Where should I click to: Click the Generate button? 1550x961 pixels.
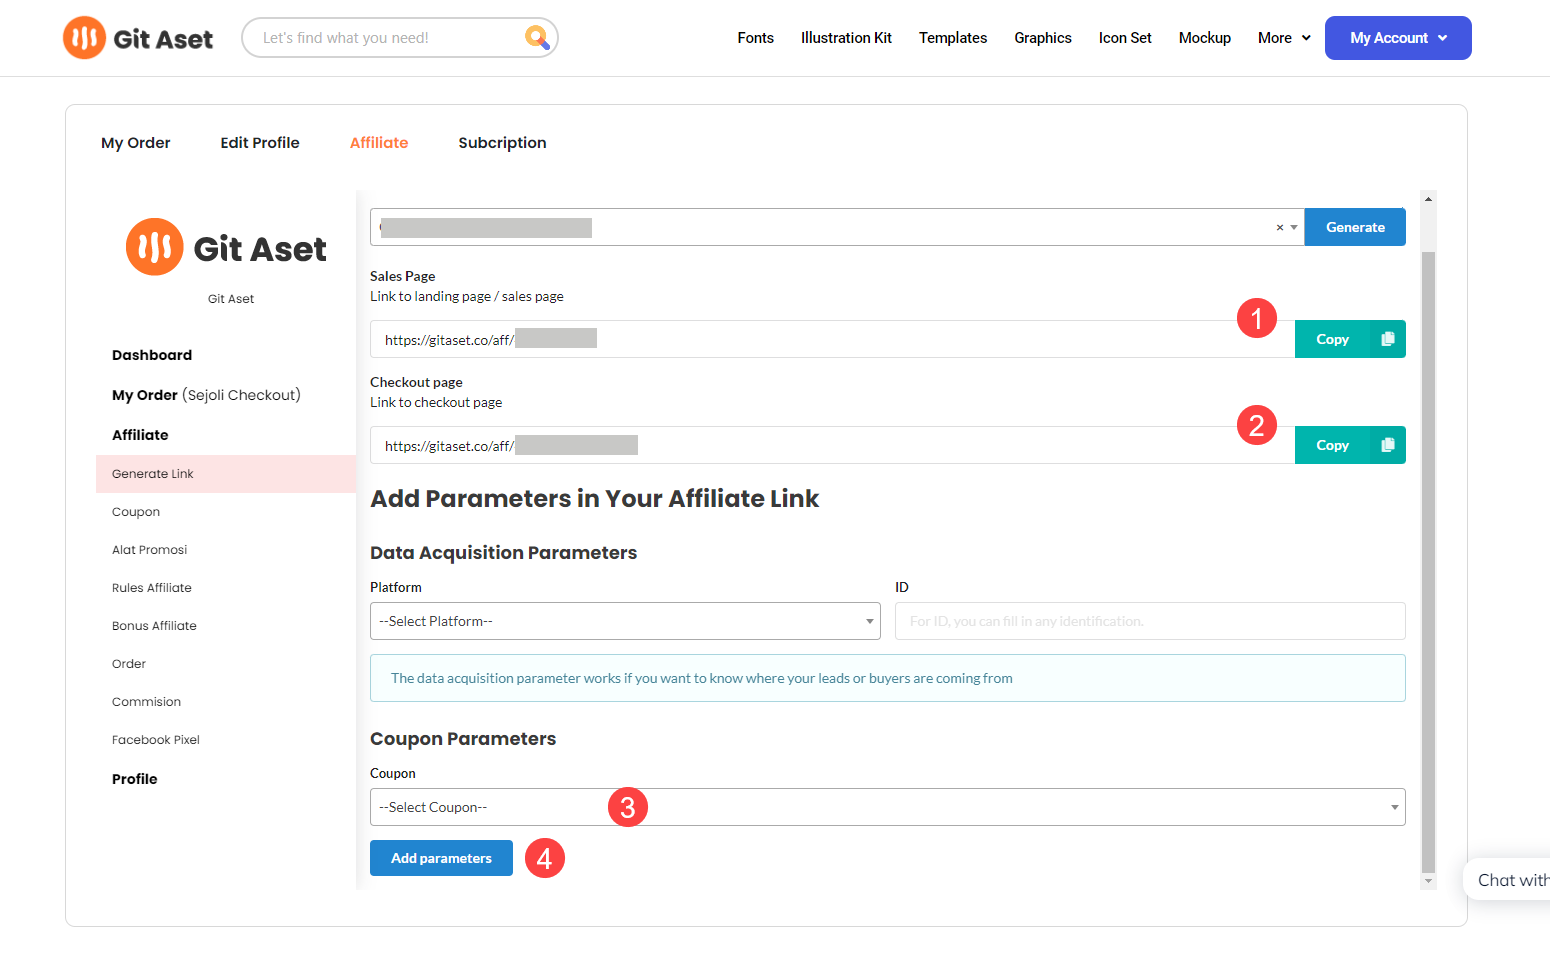(1355, 227)
